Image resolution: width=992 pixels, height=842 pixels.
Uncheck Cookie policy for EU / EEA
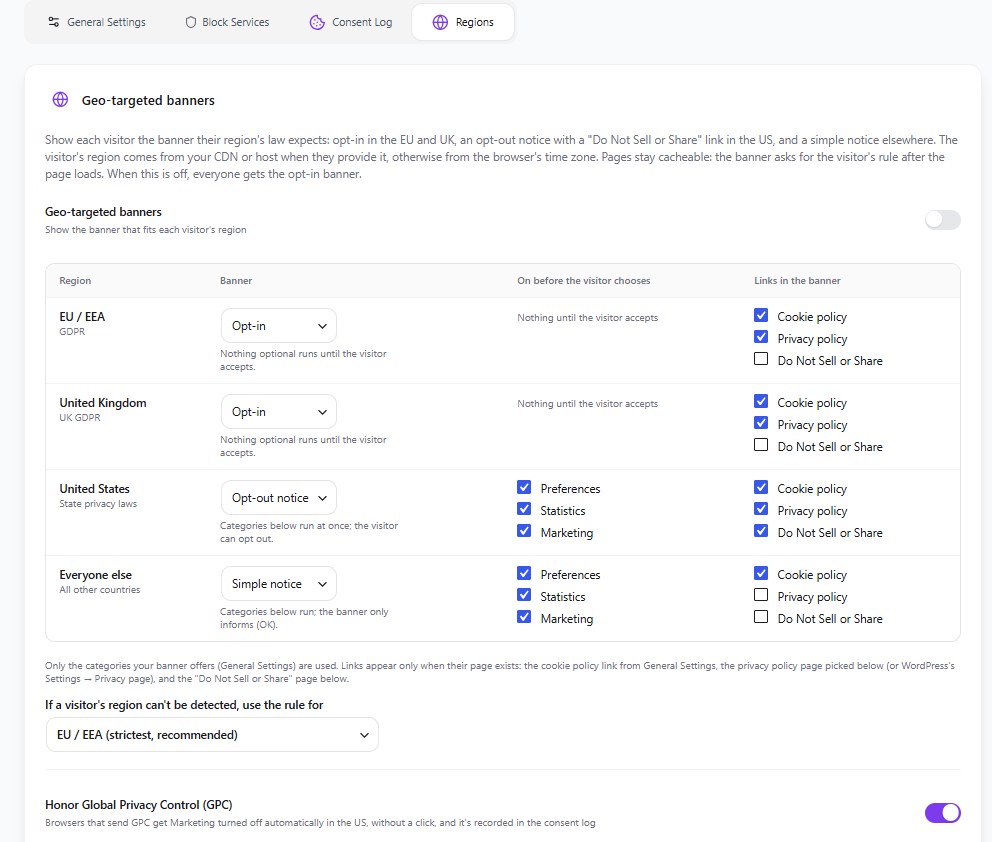[x=761, y=315]
